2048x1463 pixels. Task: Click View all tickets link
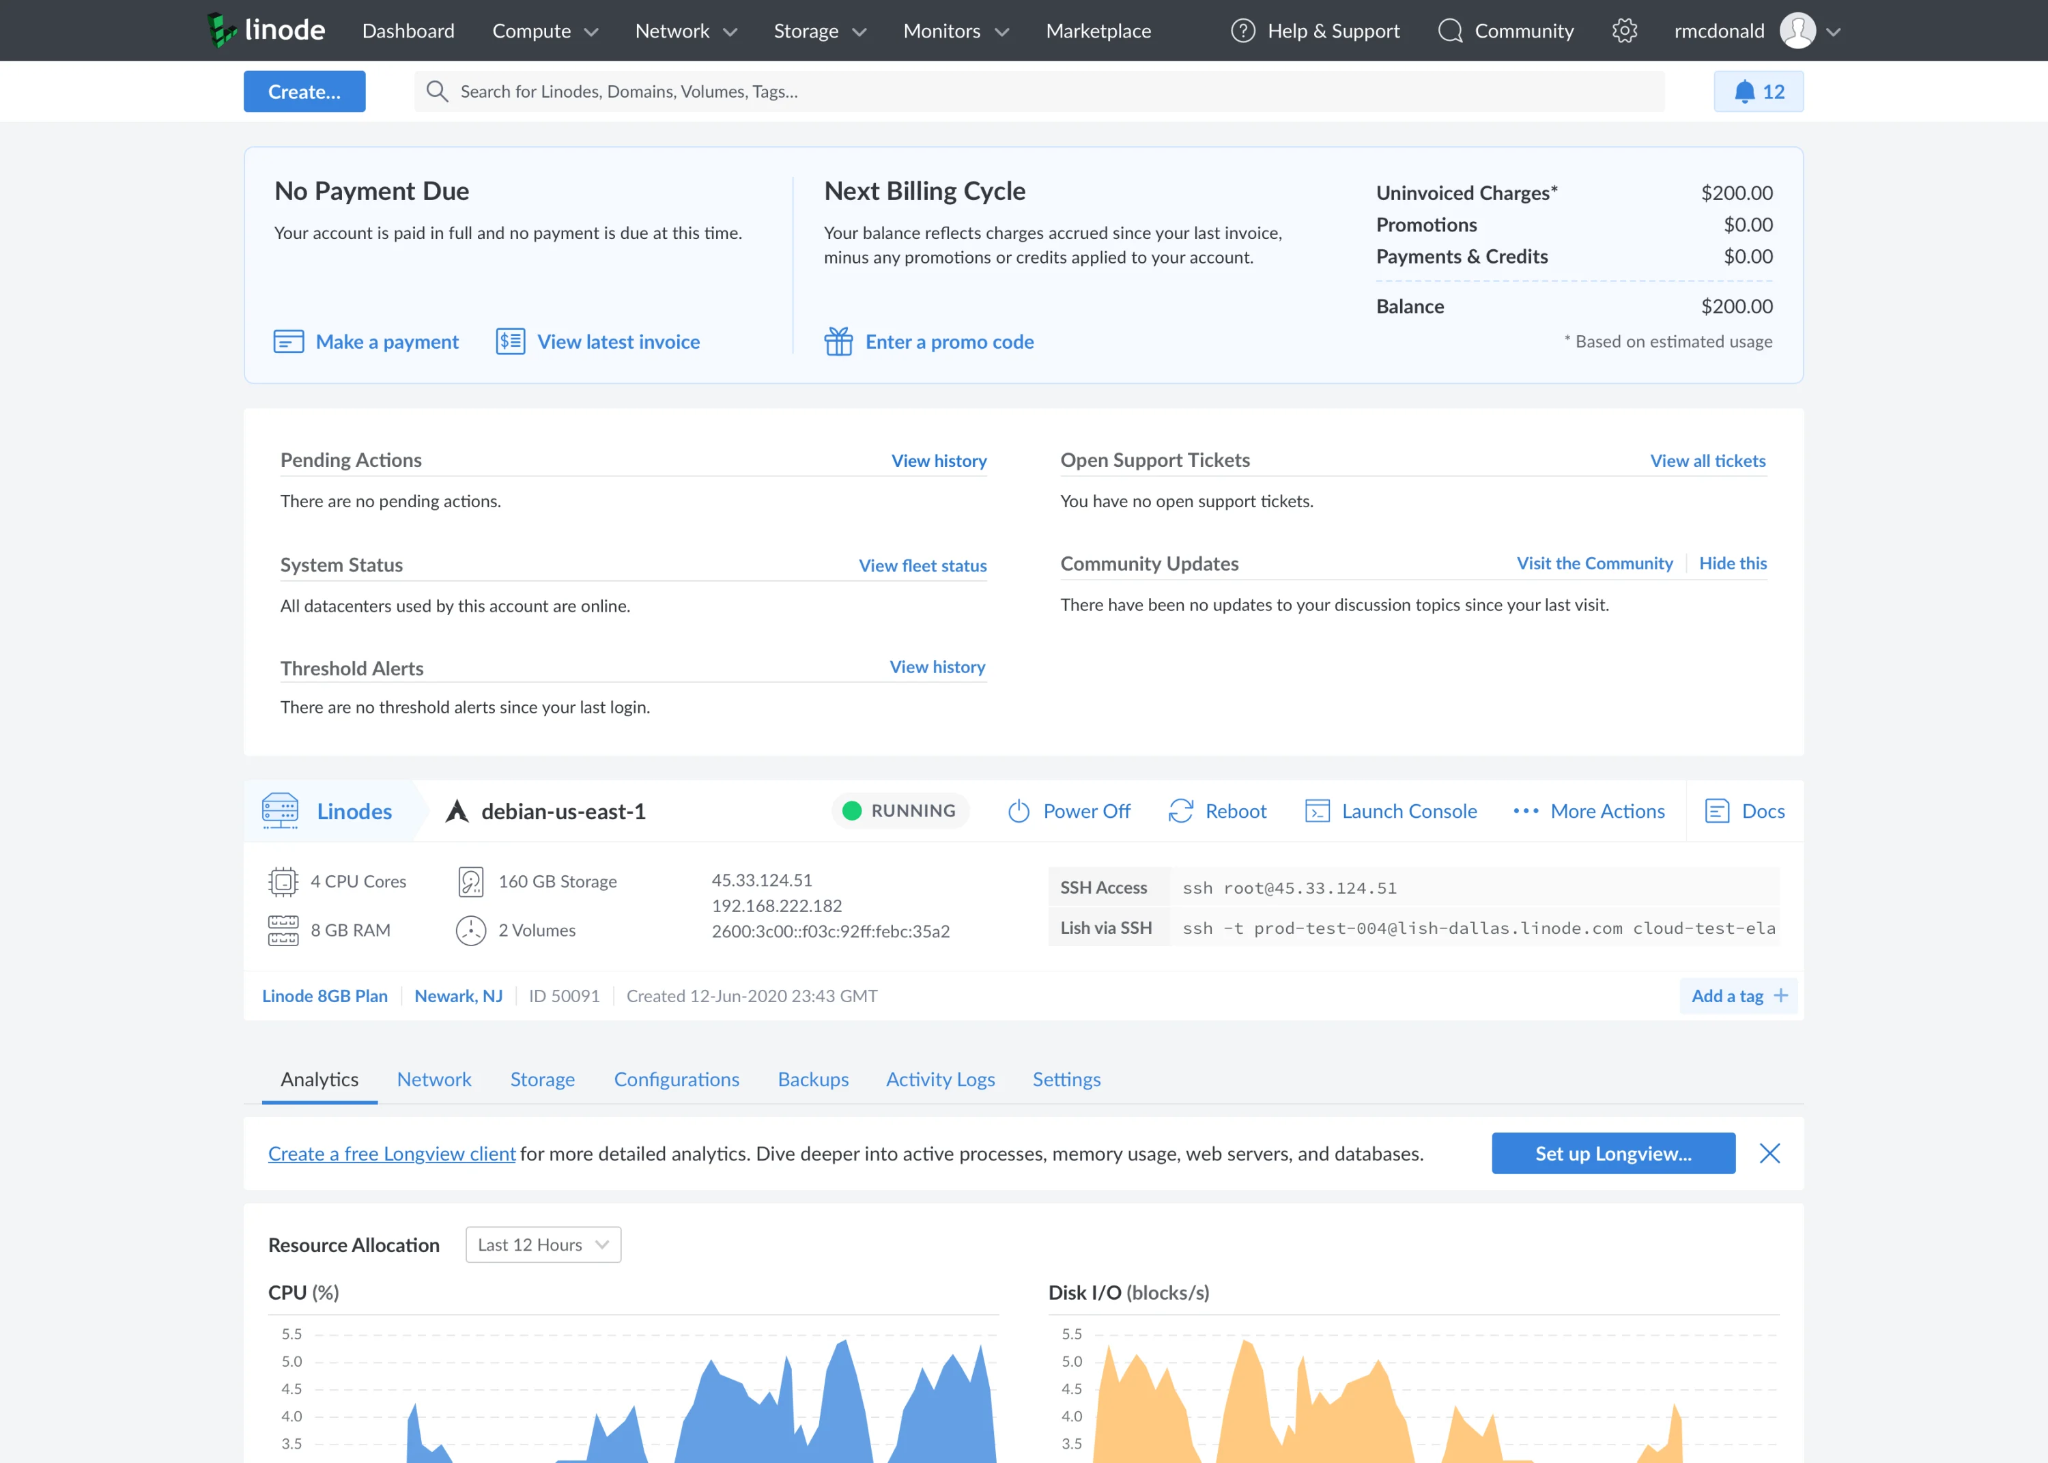point(1708,461)
